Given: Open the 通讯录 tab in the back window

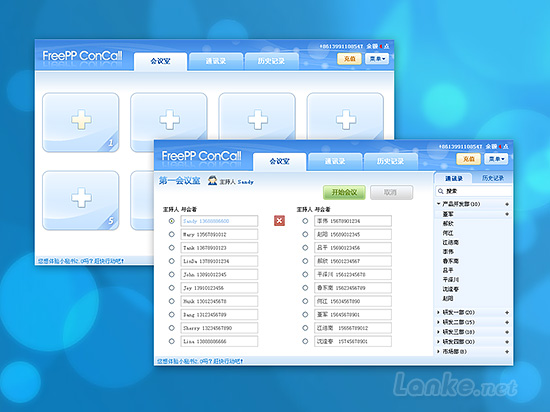Looking at the screenshot, I should click(216, 61).
